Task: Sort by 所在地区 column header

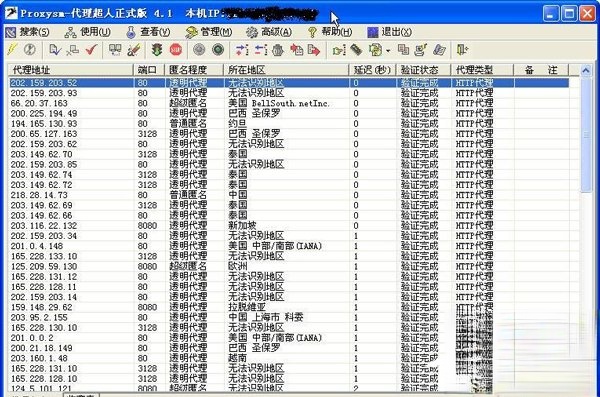Action: click(x=286, y=70)
